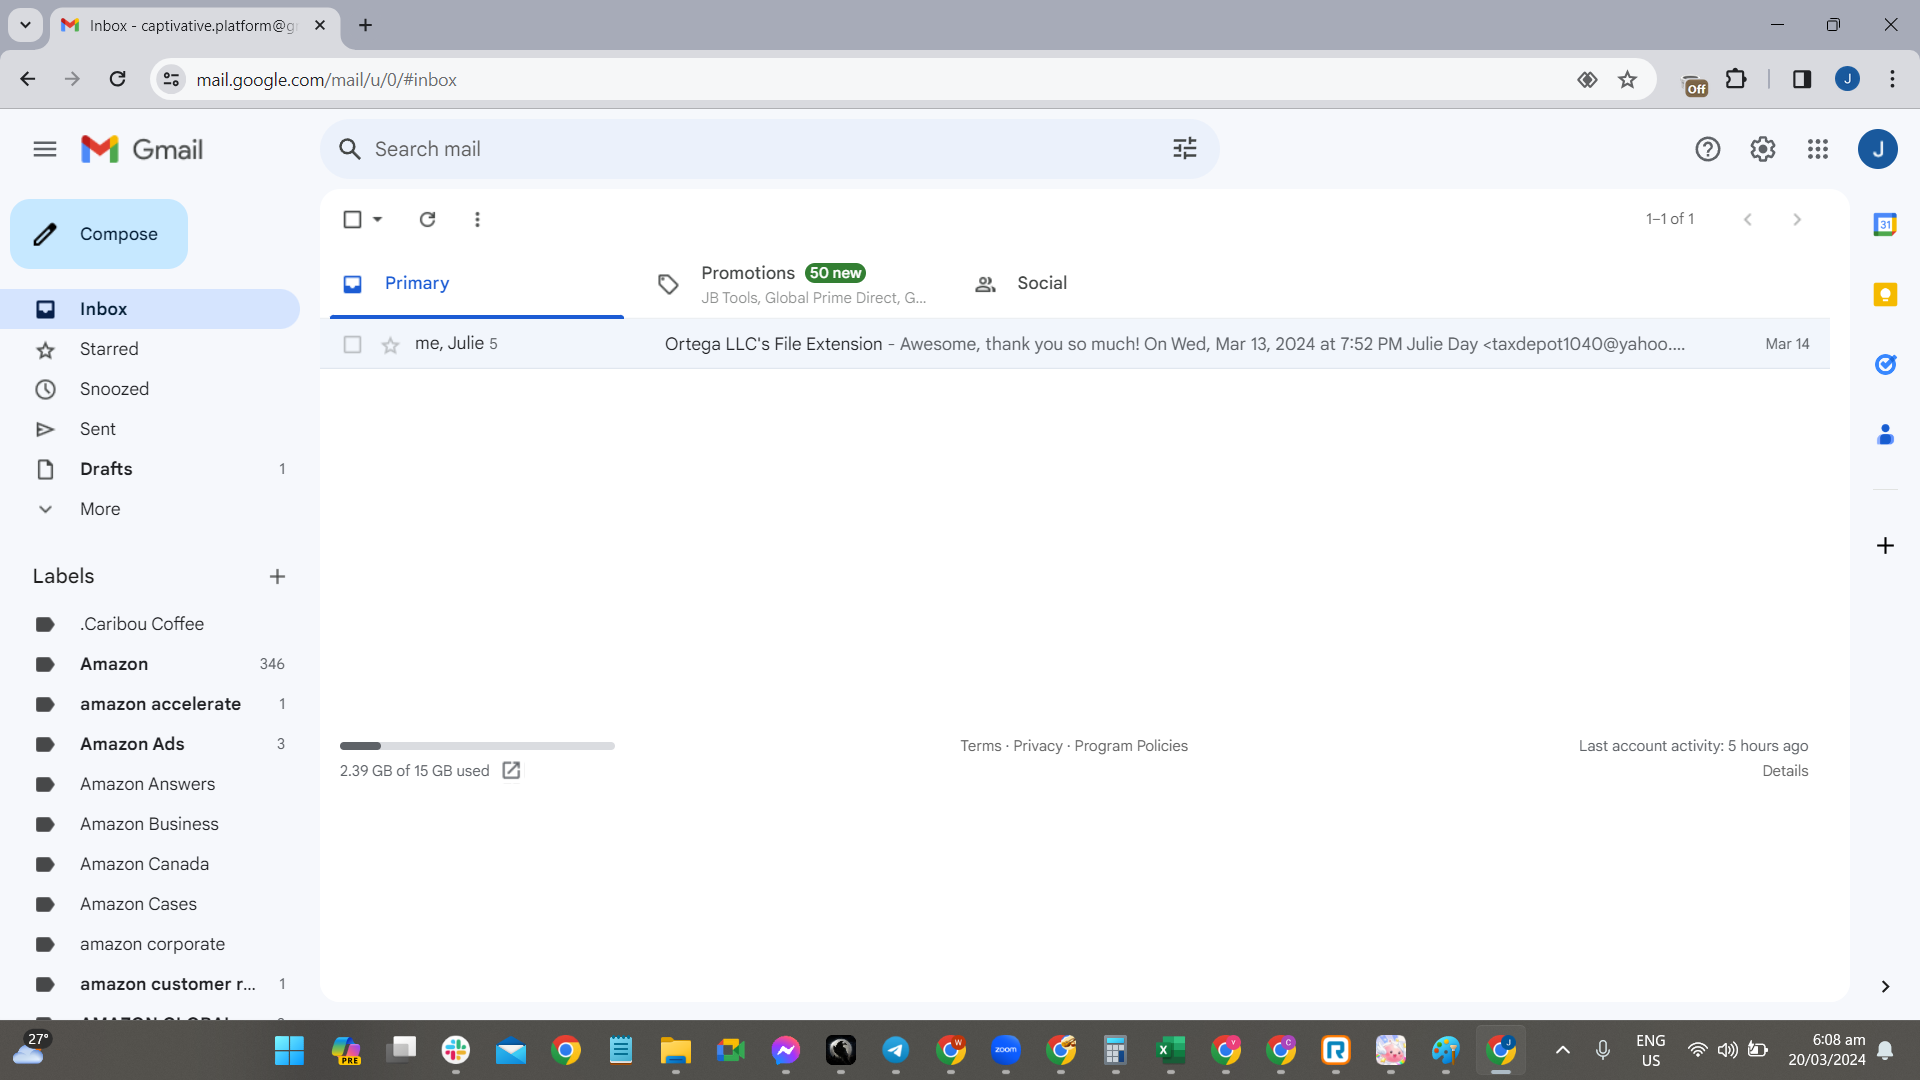Show search options filter icon
The width and height of the screenshot is (1920, 1080).
pos(1185,149)
